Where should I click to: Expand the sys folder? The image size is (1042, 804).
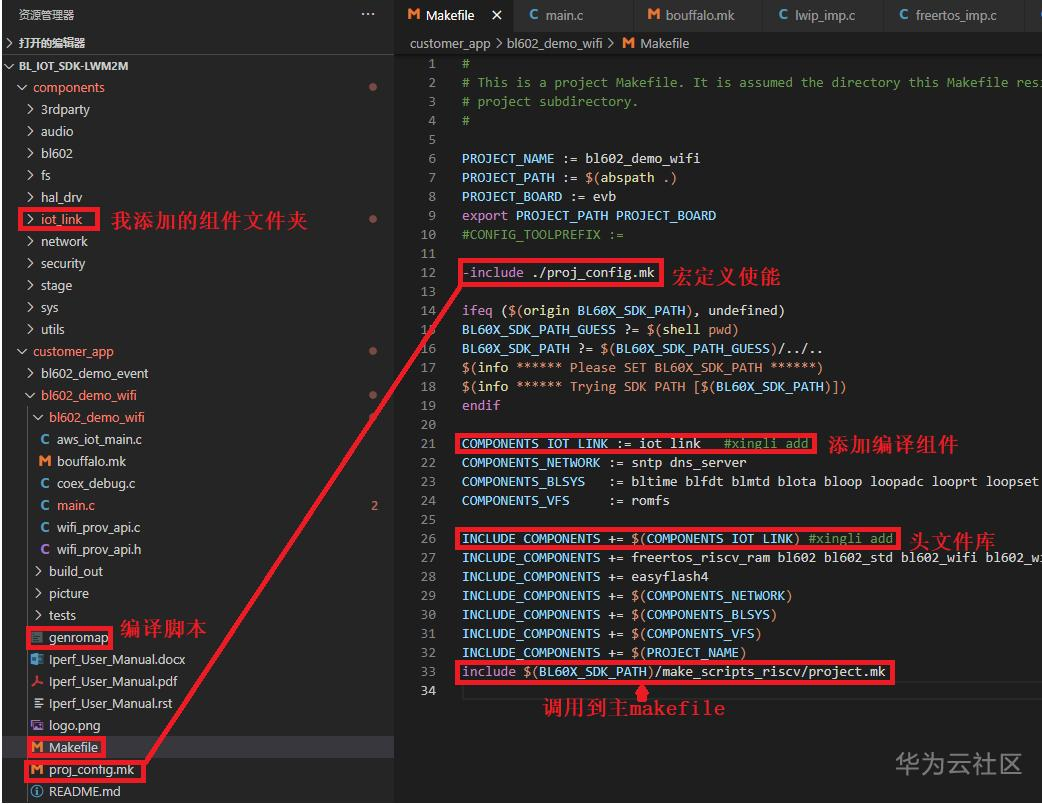(x=49, y=308)
